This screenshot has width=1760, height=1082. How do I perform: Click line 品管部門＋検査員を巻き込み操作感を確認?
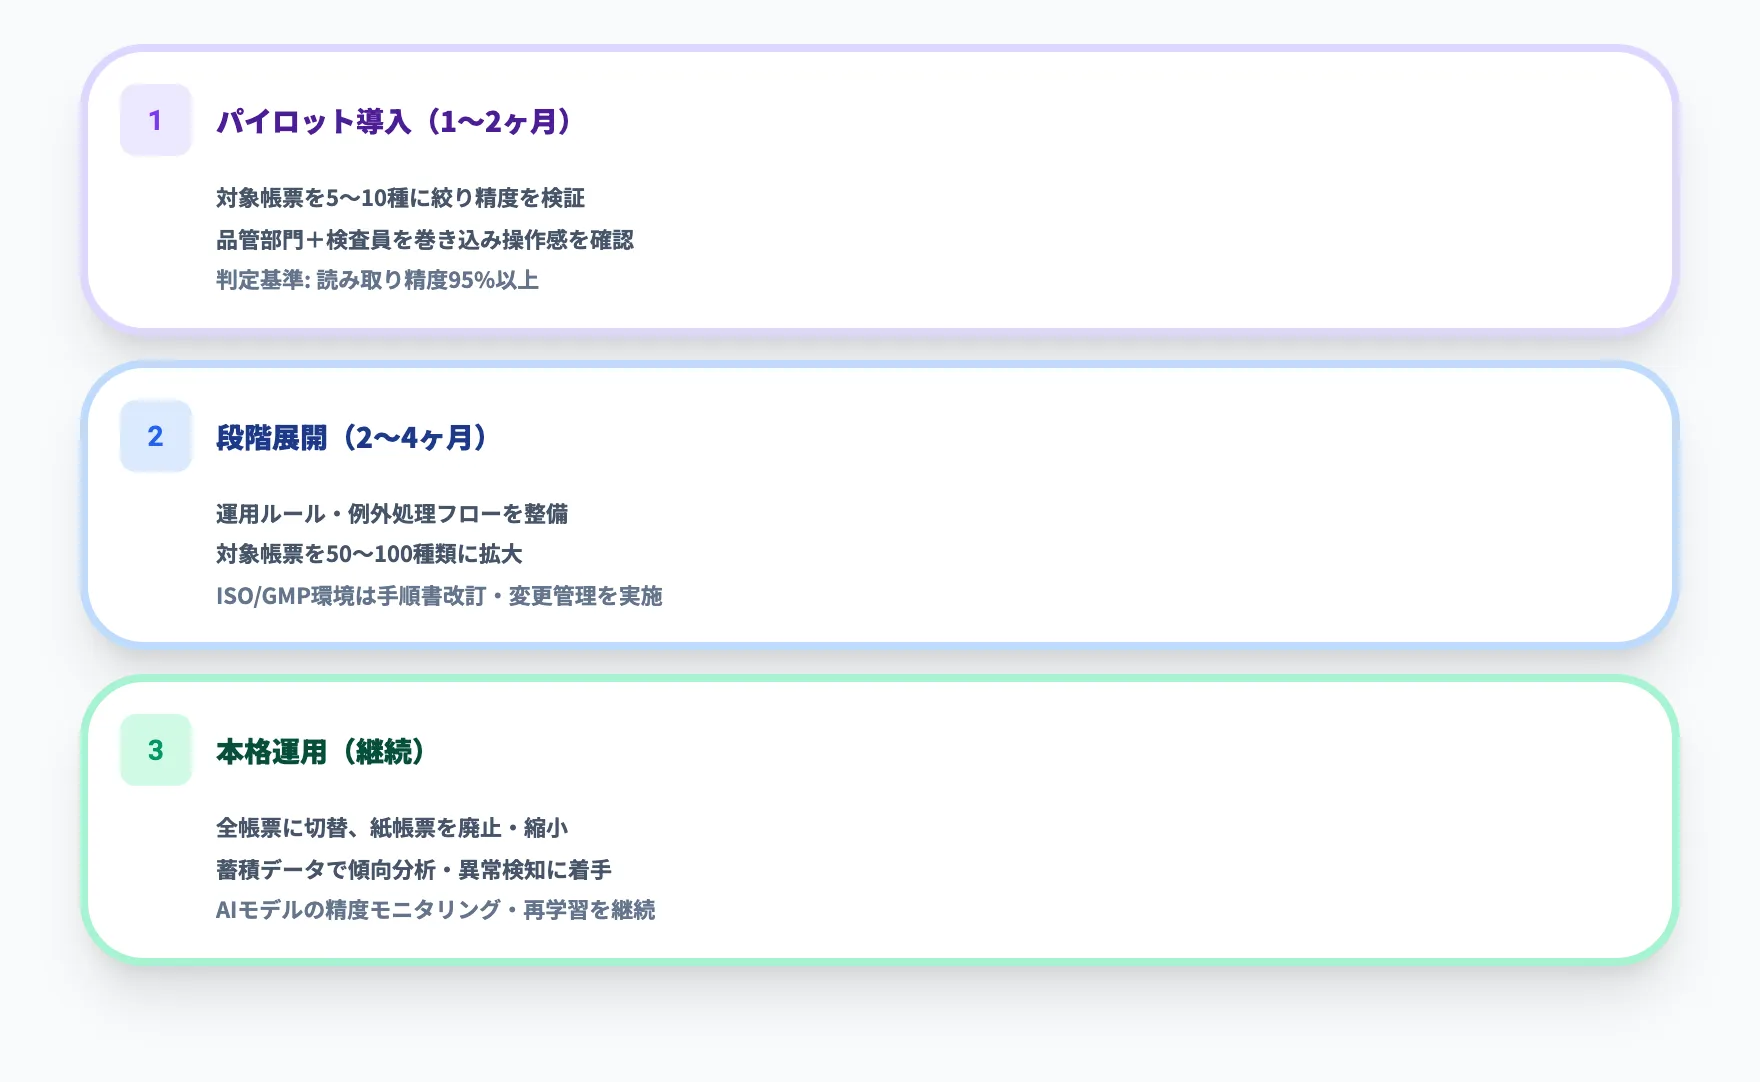tap(425, 241)
